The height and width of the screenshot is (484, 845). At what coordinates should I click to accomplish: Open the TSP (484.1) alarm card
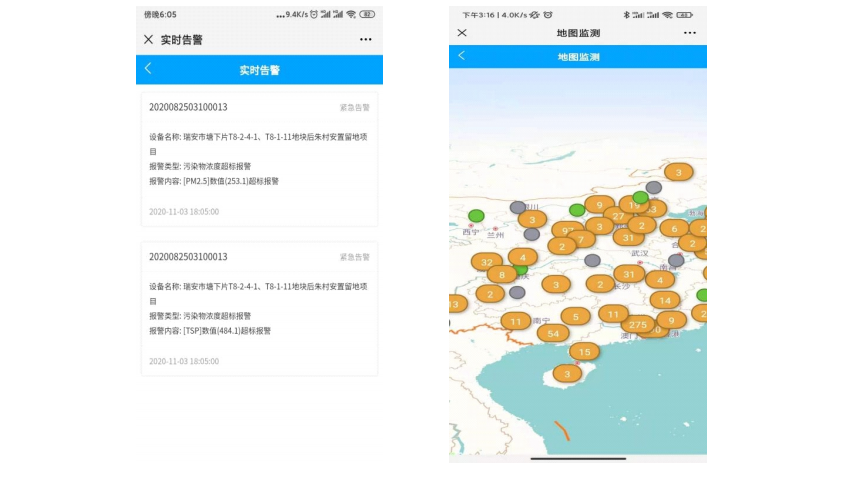pos(259,308)
